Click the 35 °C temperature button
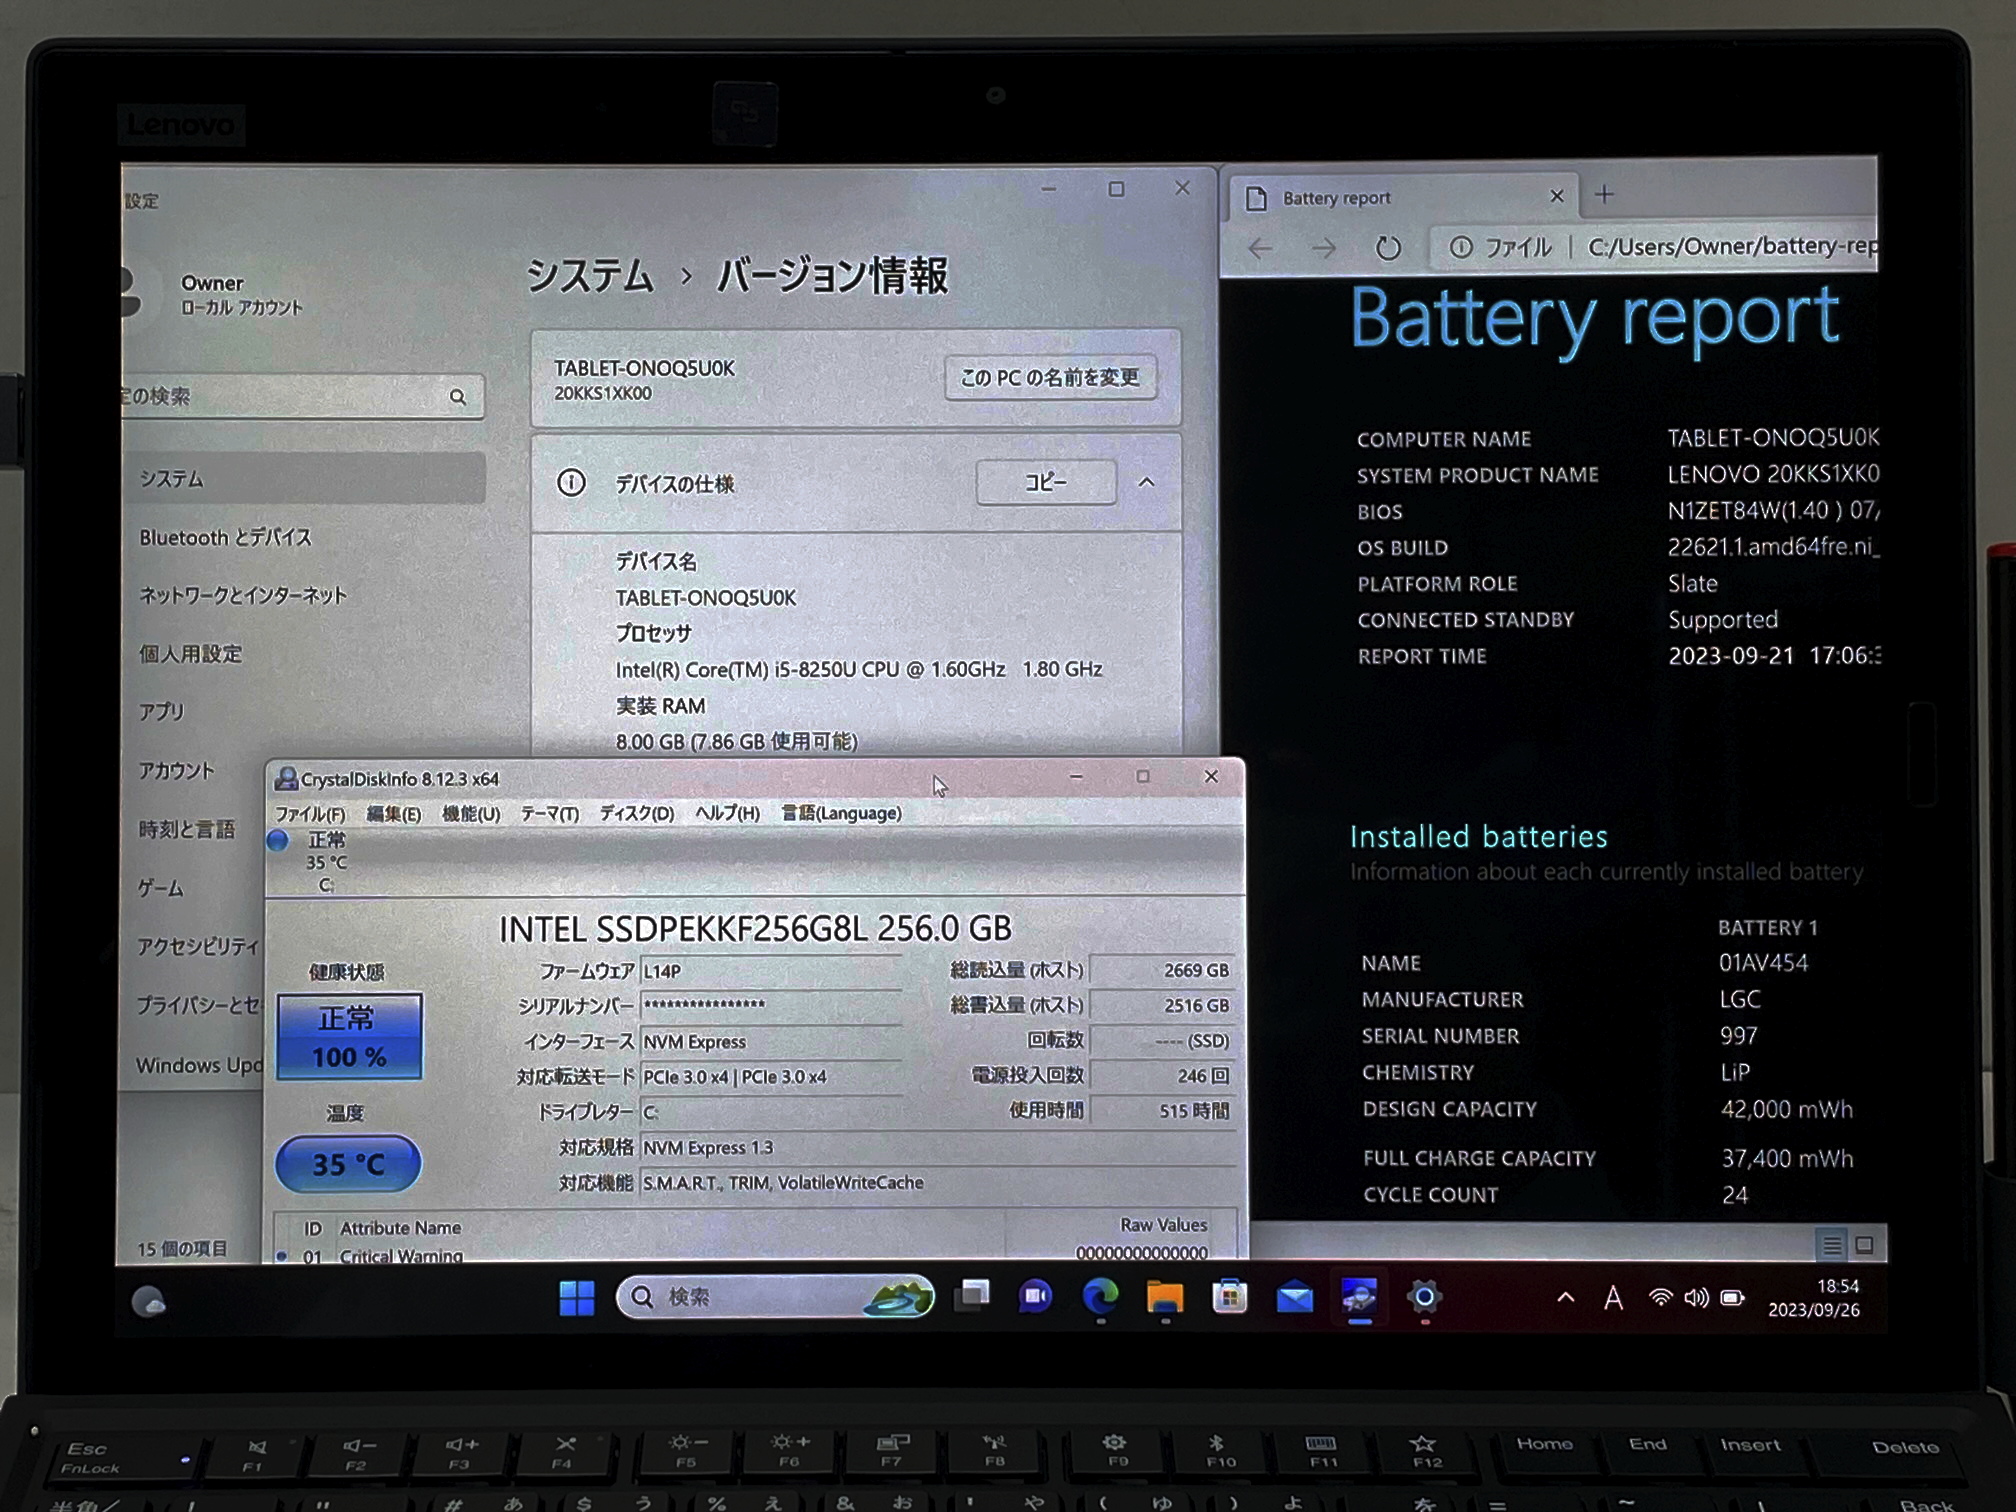 348,1164
